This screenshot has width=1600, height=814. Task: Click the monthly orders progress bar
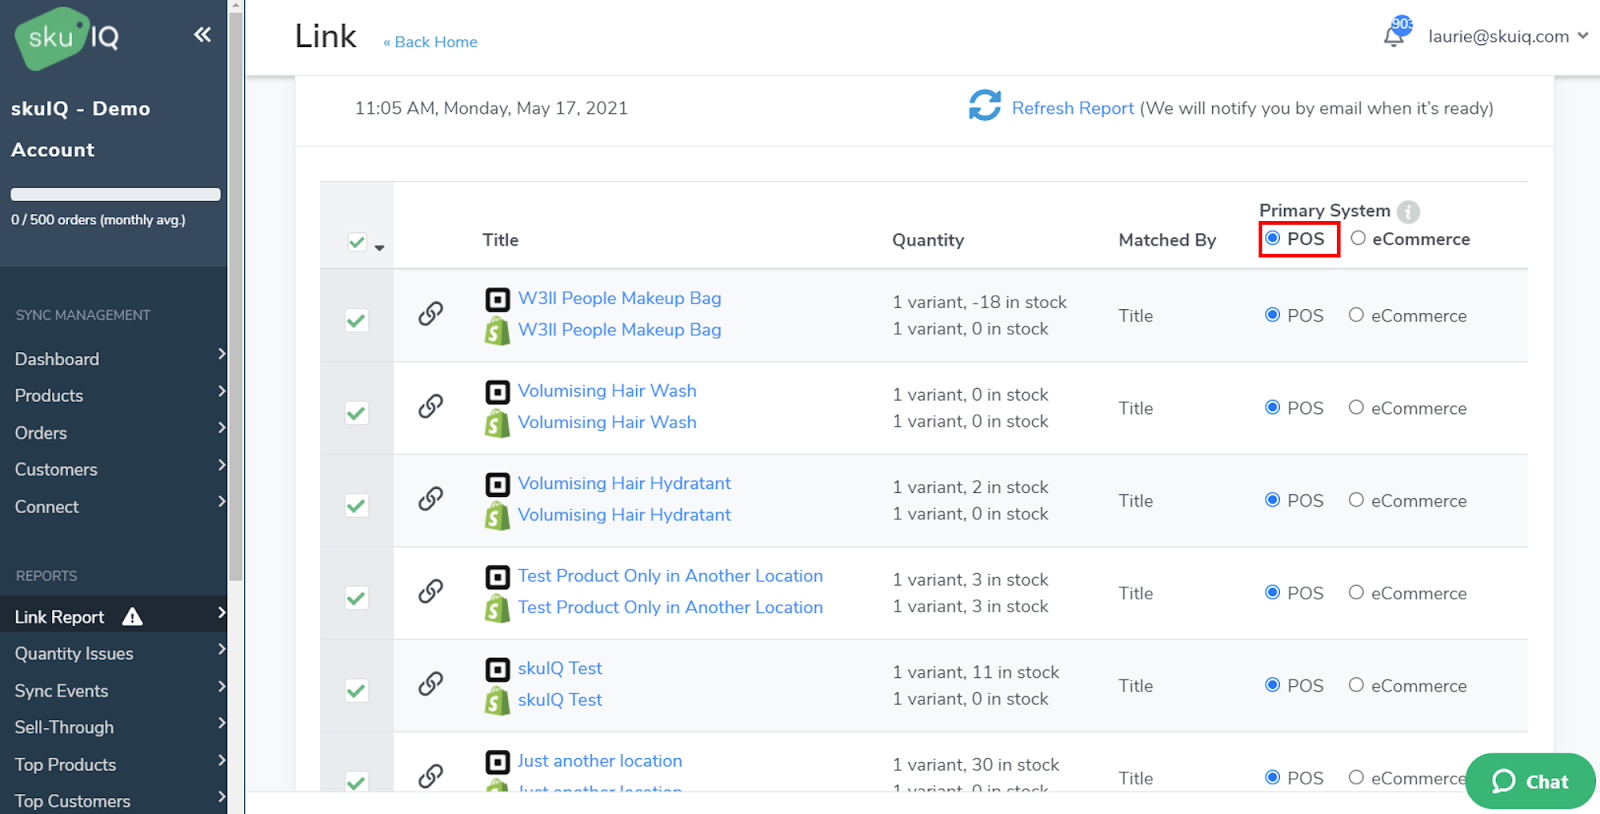point(115,194)
